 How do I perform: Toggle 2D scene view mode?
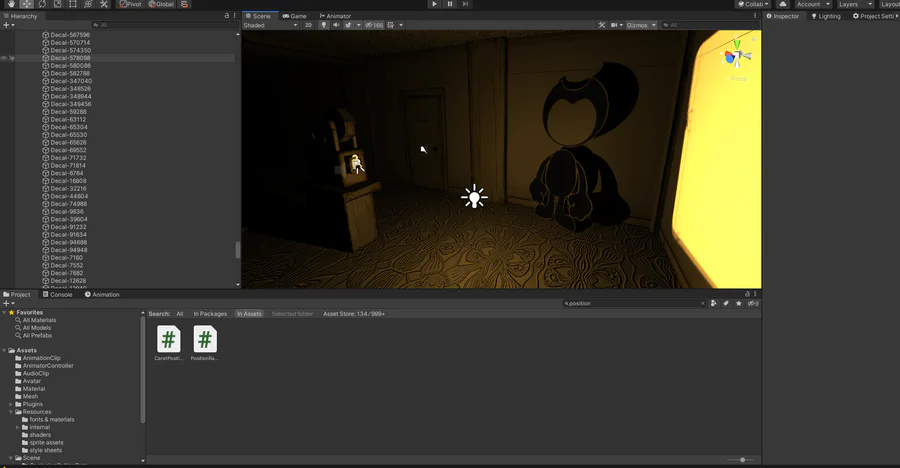pos(308,25)
